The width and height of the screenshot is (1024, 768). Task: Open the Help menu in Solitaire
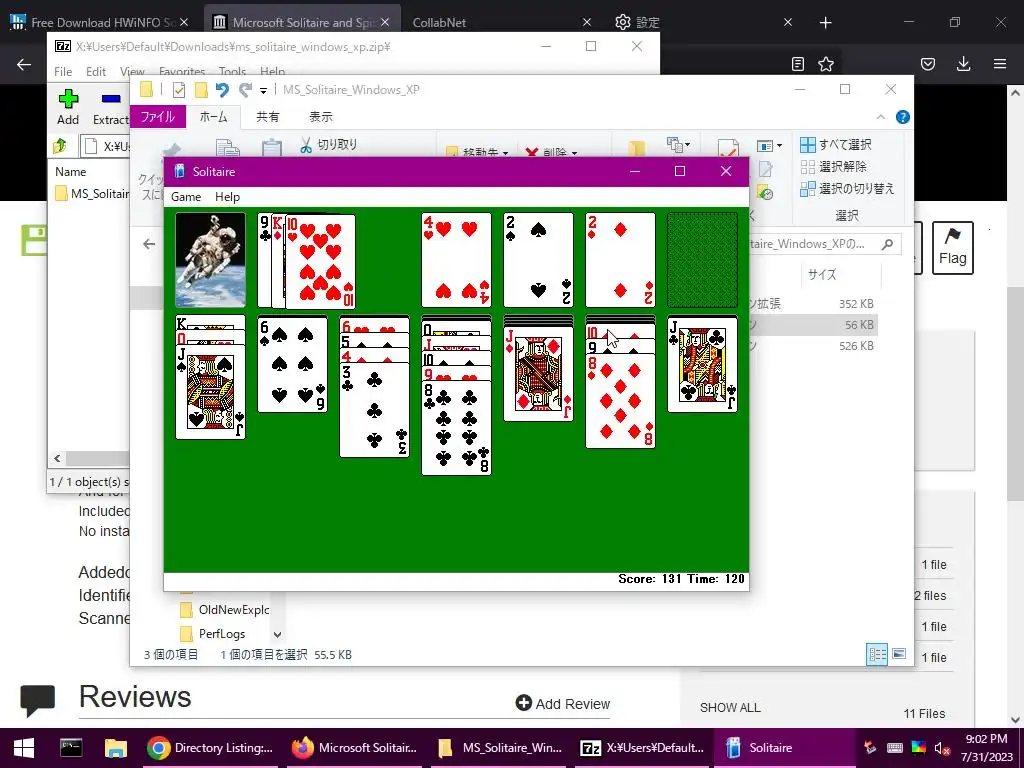[227, 197]
